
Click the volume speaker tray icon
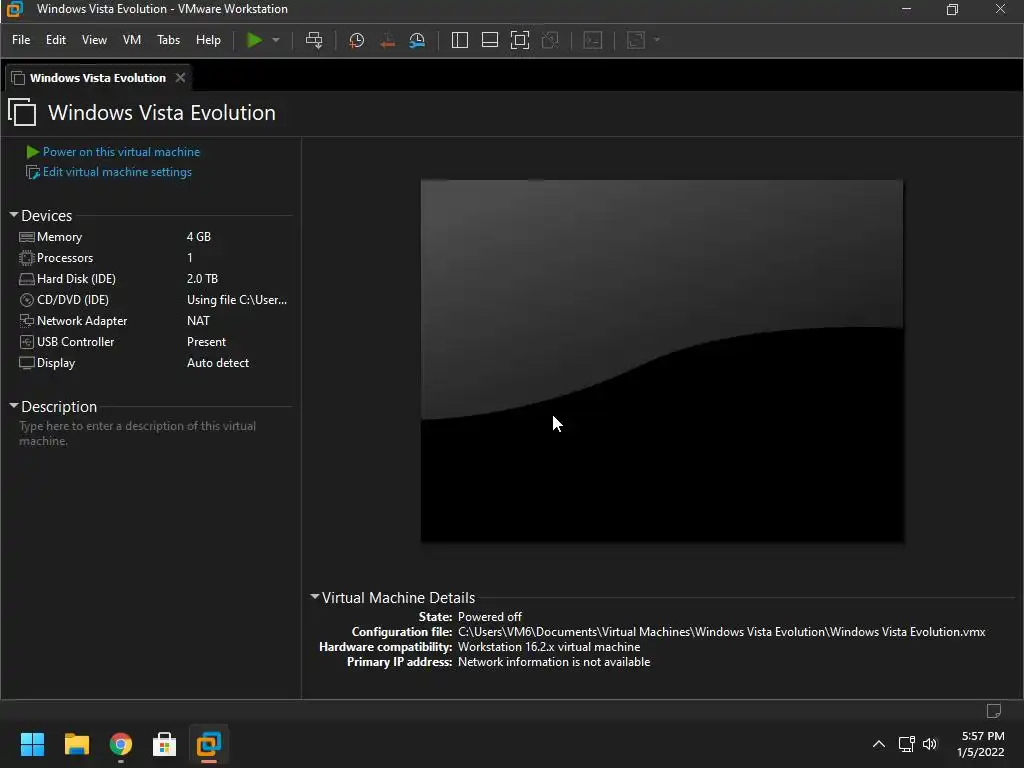930,744
